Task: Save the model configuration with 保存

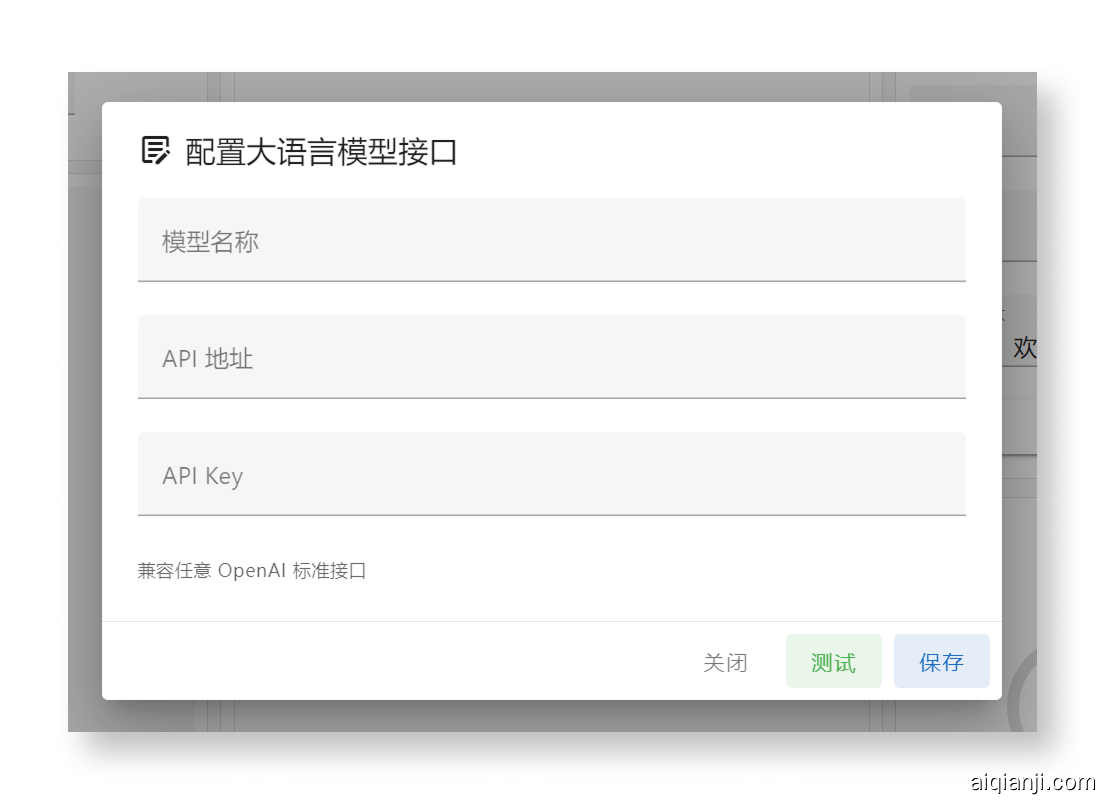Action: point(940,661)
